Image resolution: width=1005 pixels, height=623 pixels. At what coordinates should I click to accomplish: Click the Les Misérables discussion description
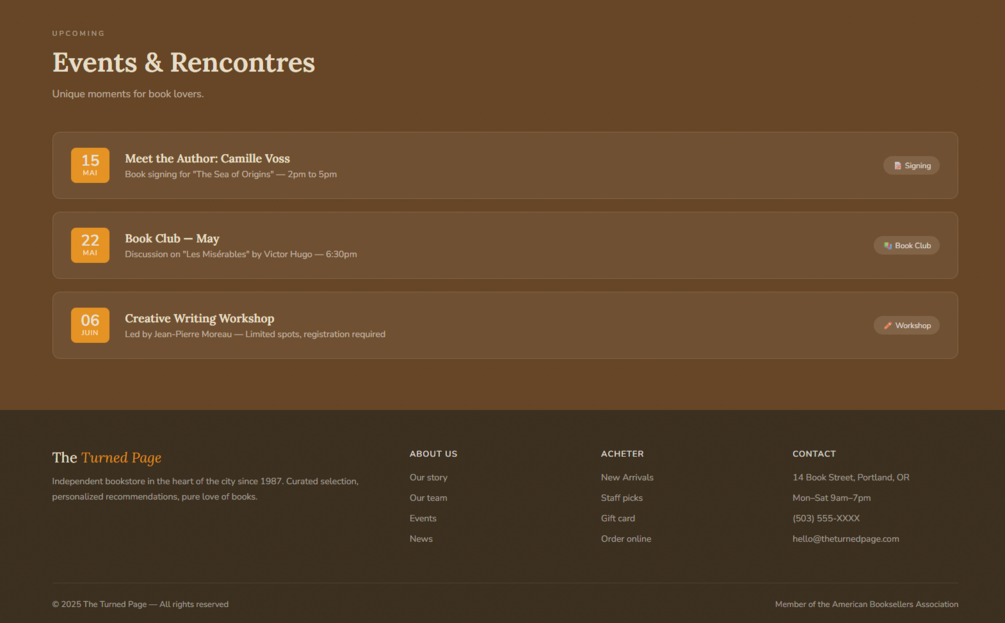[241, 254]
